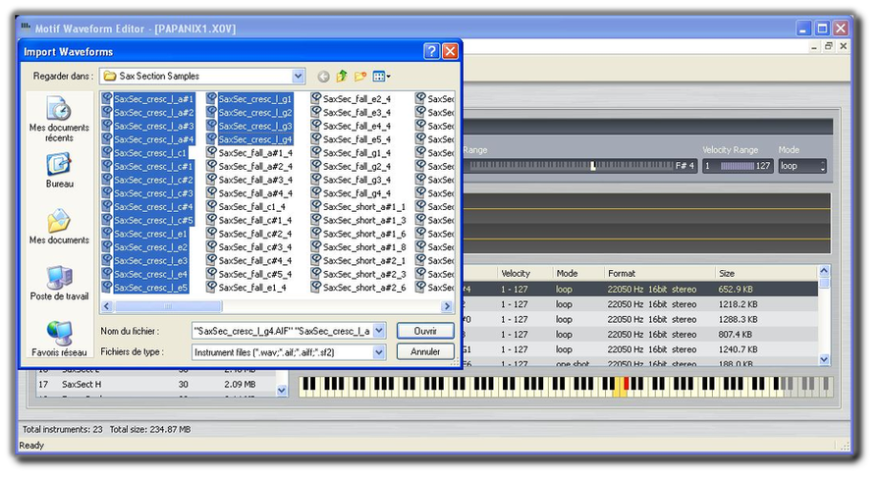878x479 pixels.
Task: Create a new folder in the dialog
Action: click(x=360, y=76)
